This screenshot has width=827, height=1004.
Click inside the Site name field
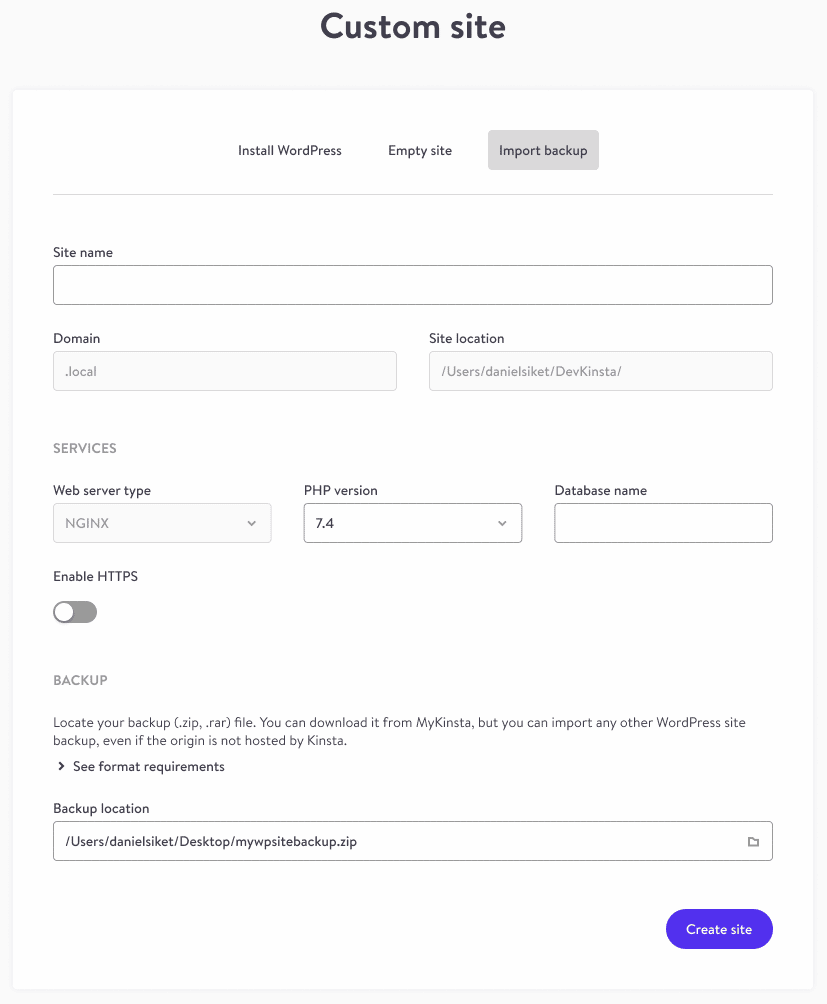point(412,284)
